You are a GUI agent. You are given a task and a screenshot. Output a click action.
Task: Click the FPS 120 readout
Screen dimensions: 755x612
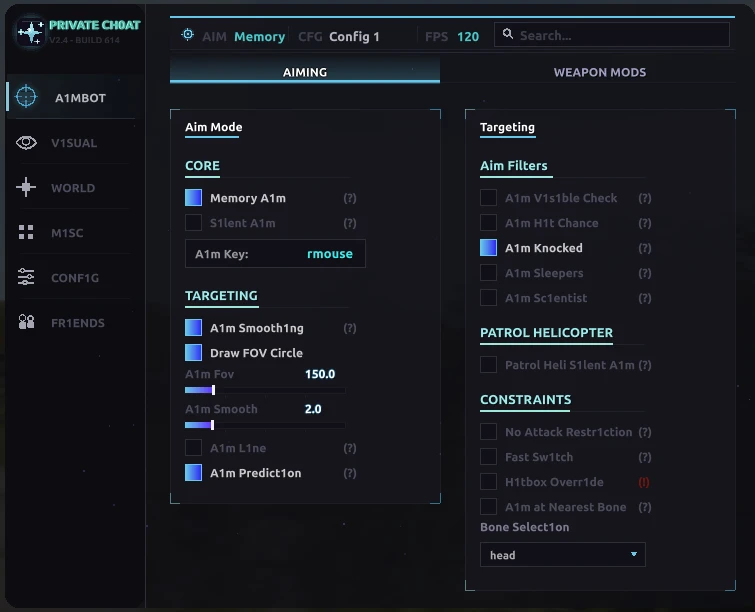[x=452, y=37]
